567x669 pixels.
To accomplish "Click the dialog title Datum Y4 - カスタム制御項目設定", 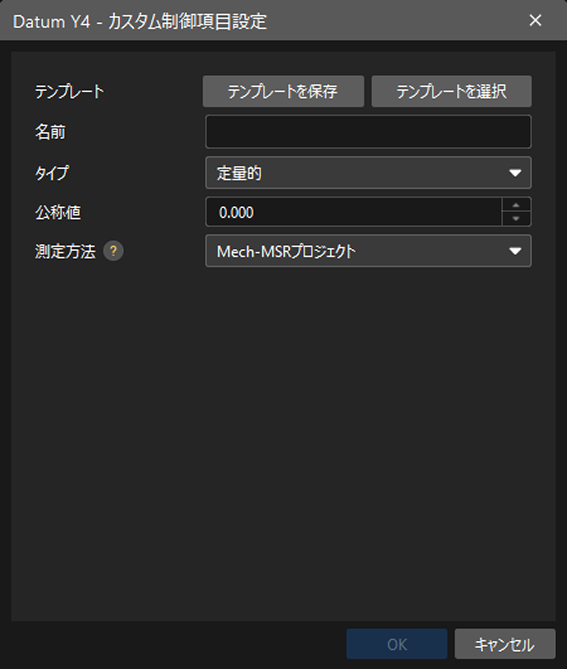I will click(x=140, y=21).
